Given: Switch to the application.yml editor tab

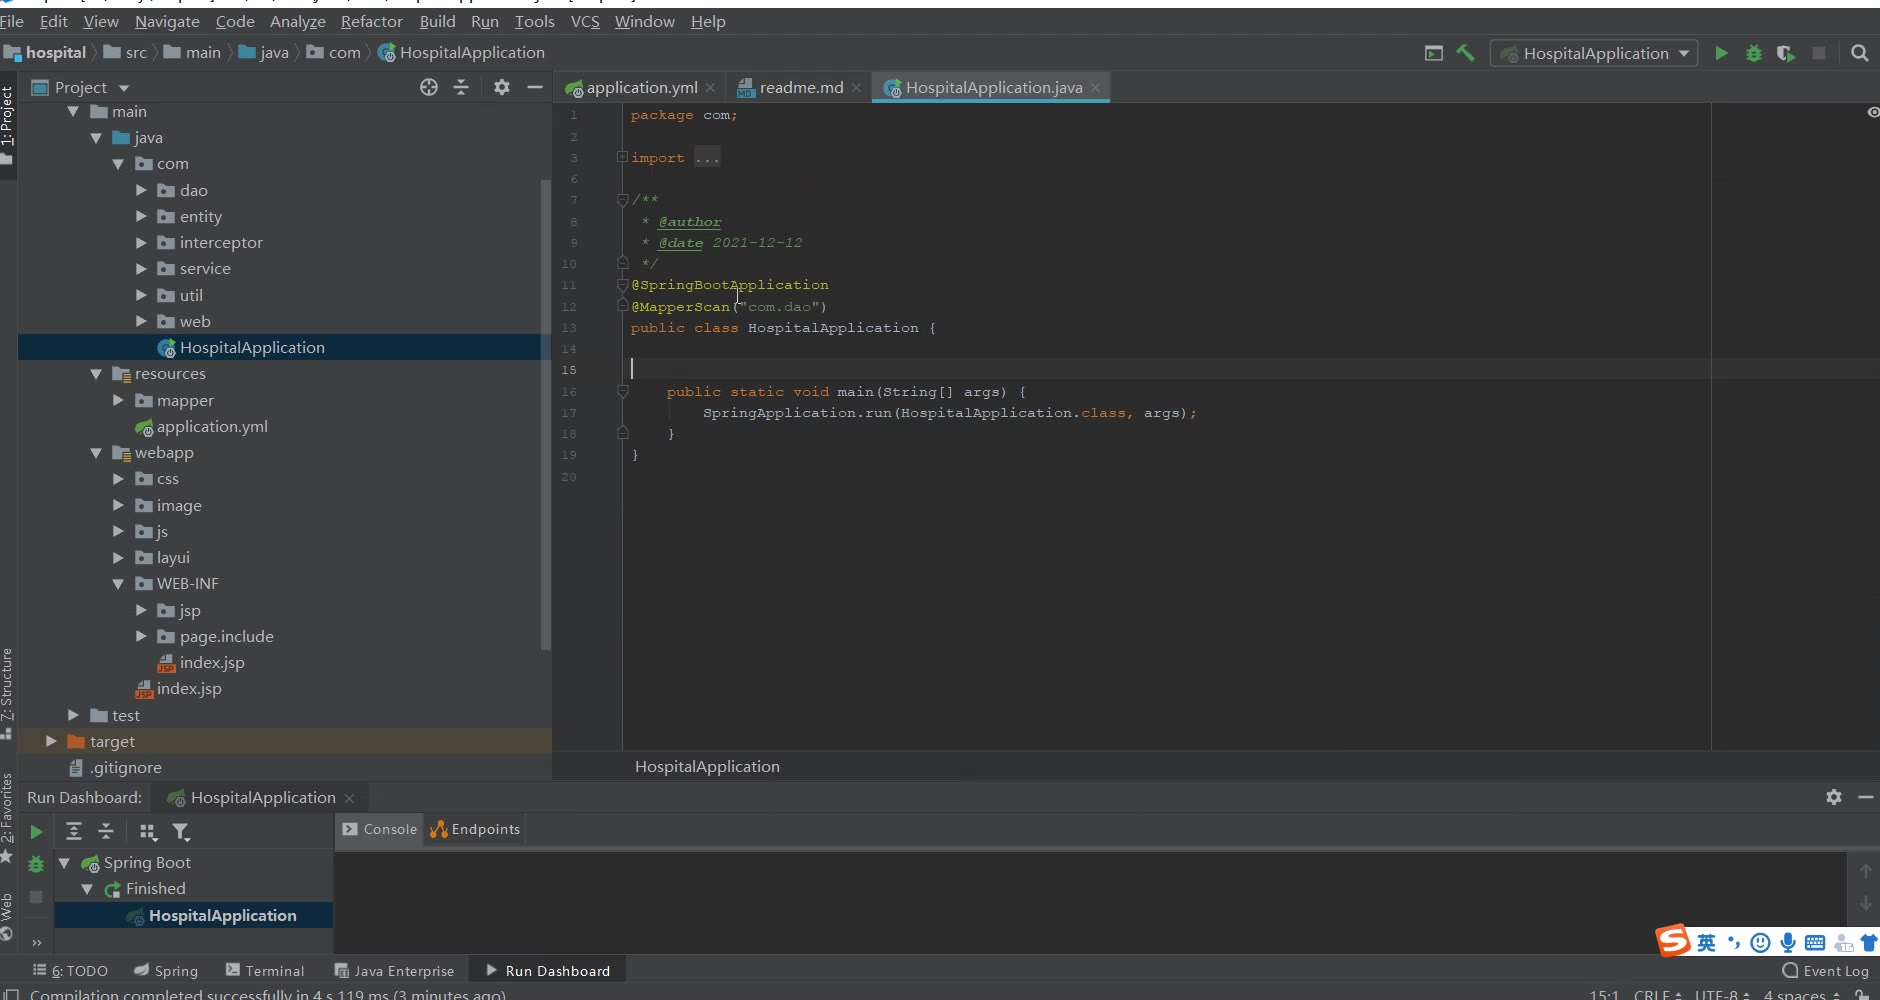Looking at the screenshot, I should (x=641, y=88).
